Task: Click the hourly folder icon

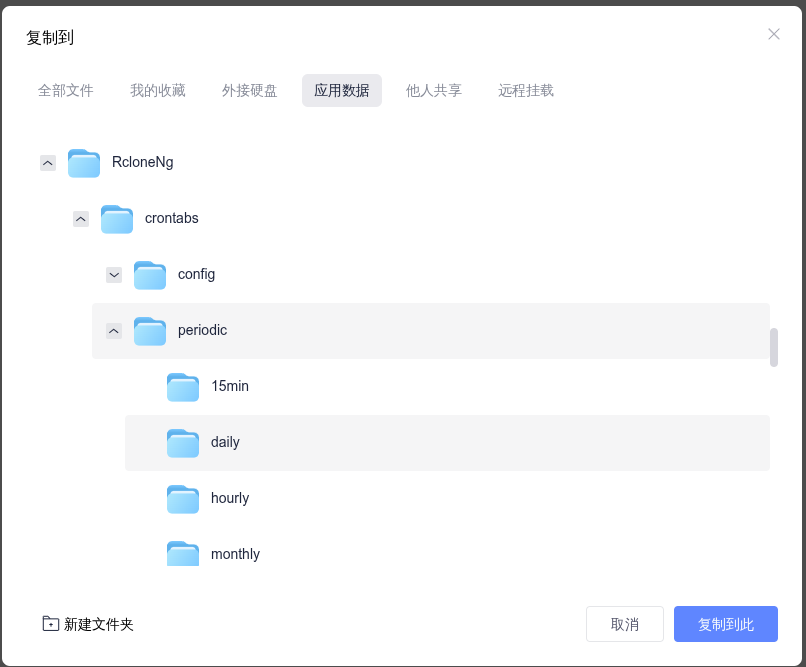Action: 182,499
